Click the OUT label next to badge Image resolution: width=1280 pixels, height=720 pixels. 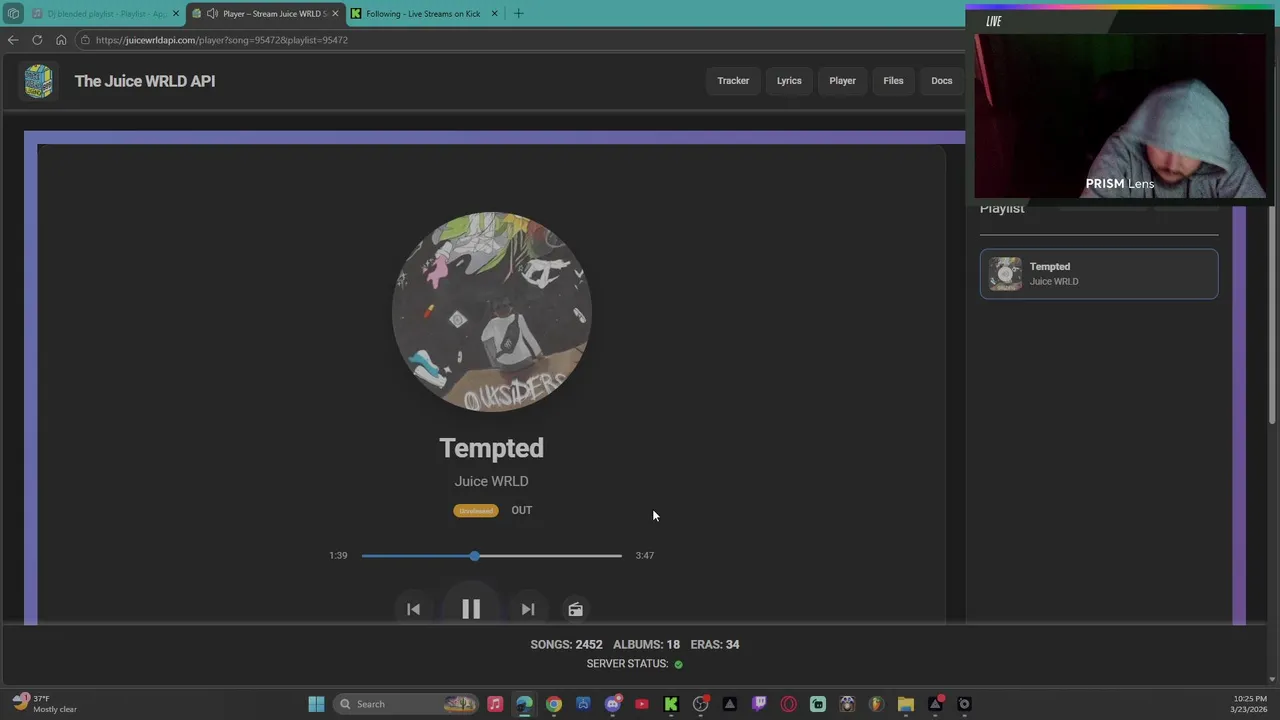(x=522, y=510)
